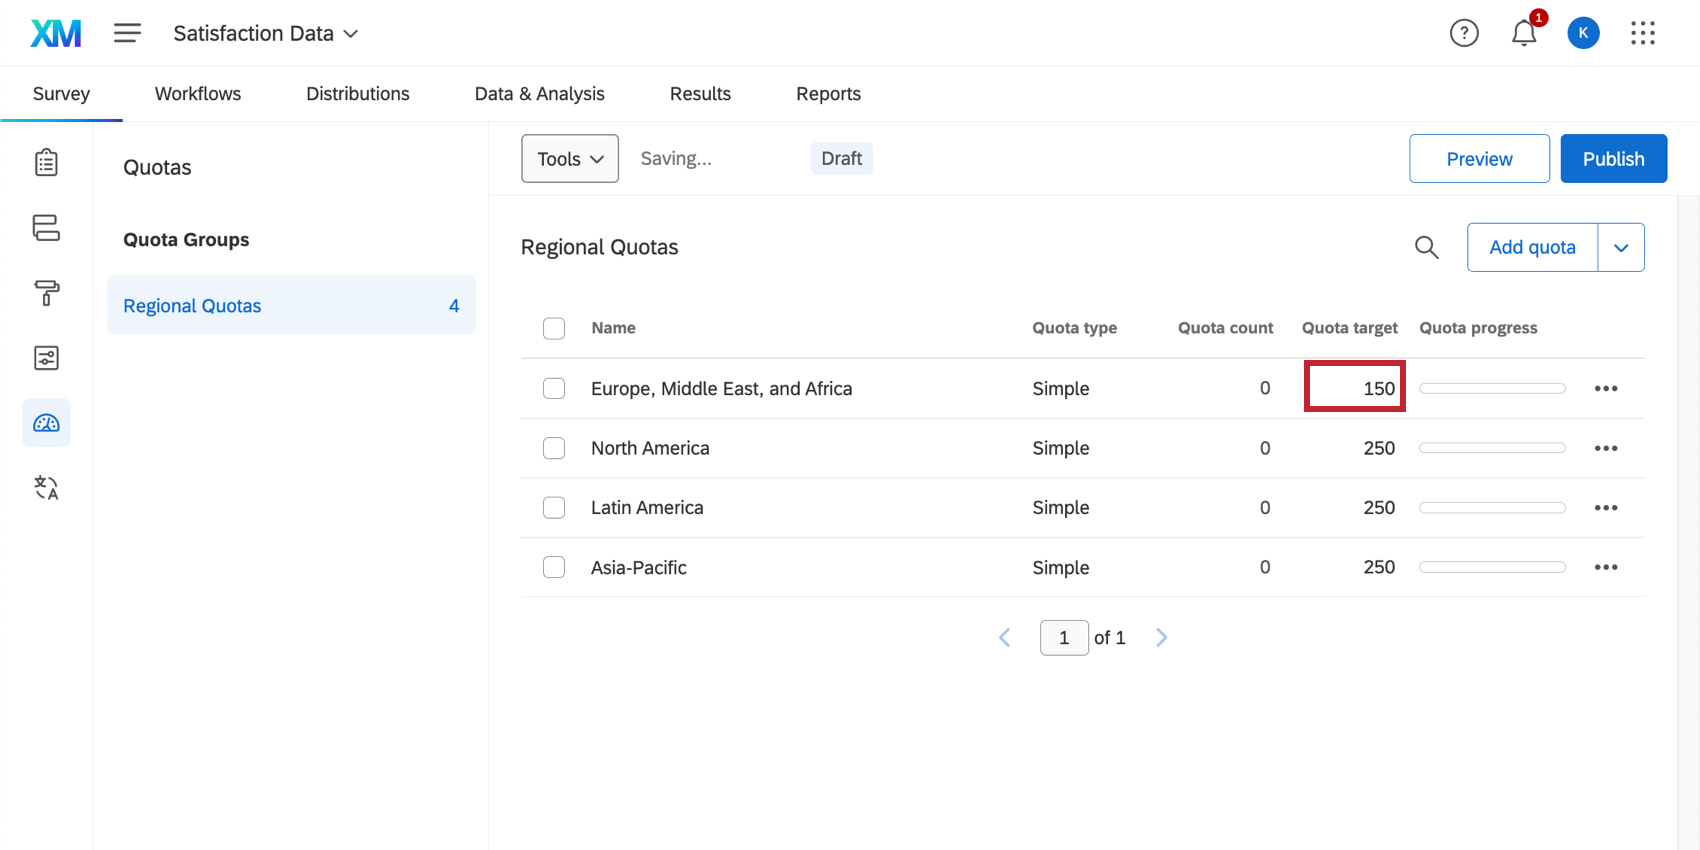Open the Survey builder clipboard icon
1700x850 pixels.
46,162
